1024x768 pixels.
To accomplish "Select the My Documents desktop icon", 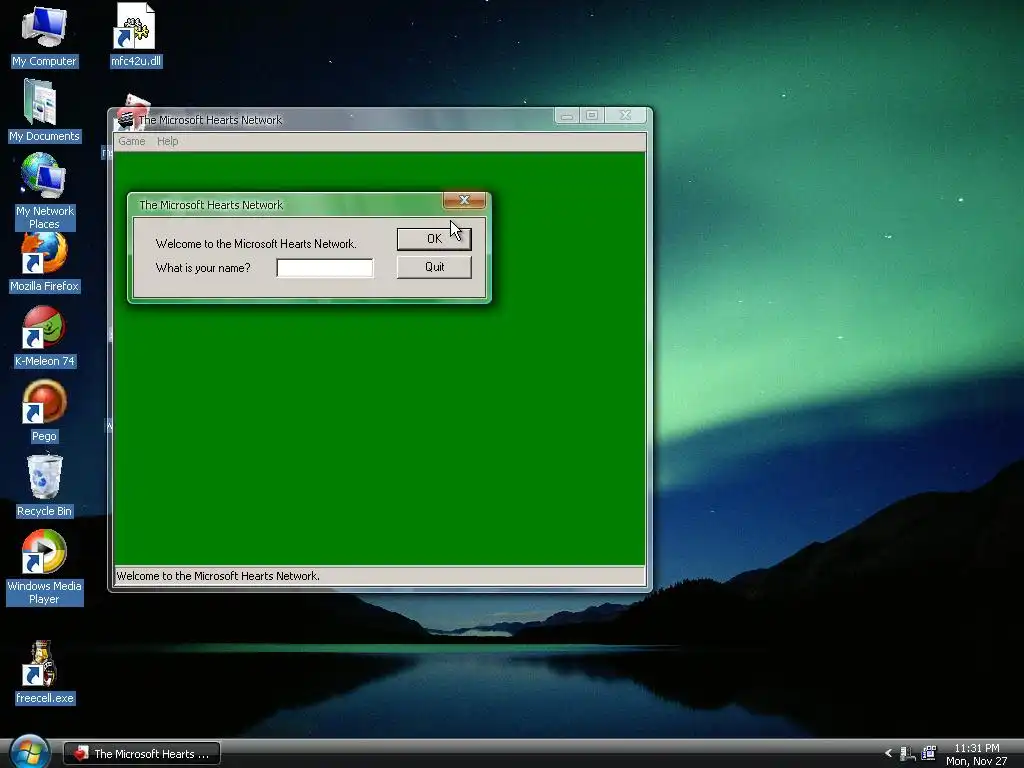I will (x=44, y=111).
